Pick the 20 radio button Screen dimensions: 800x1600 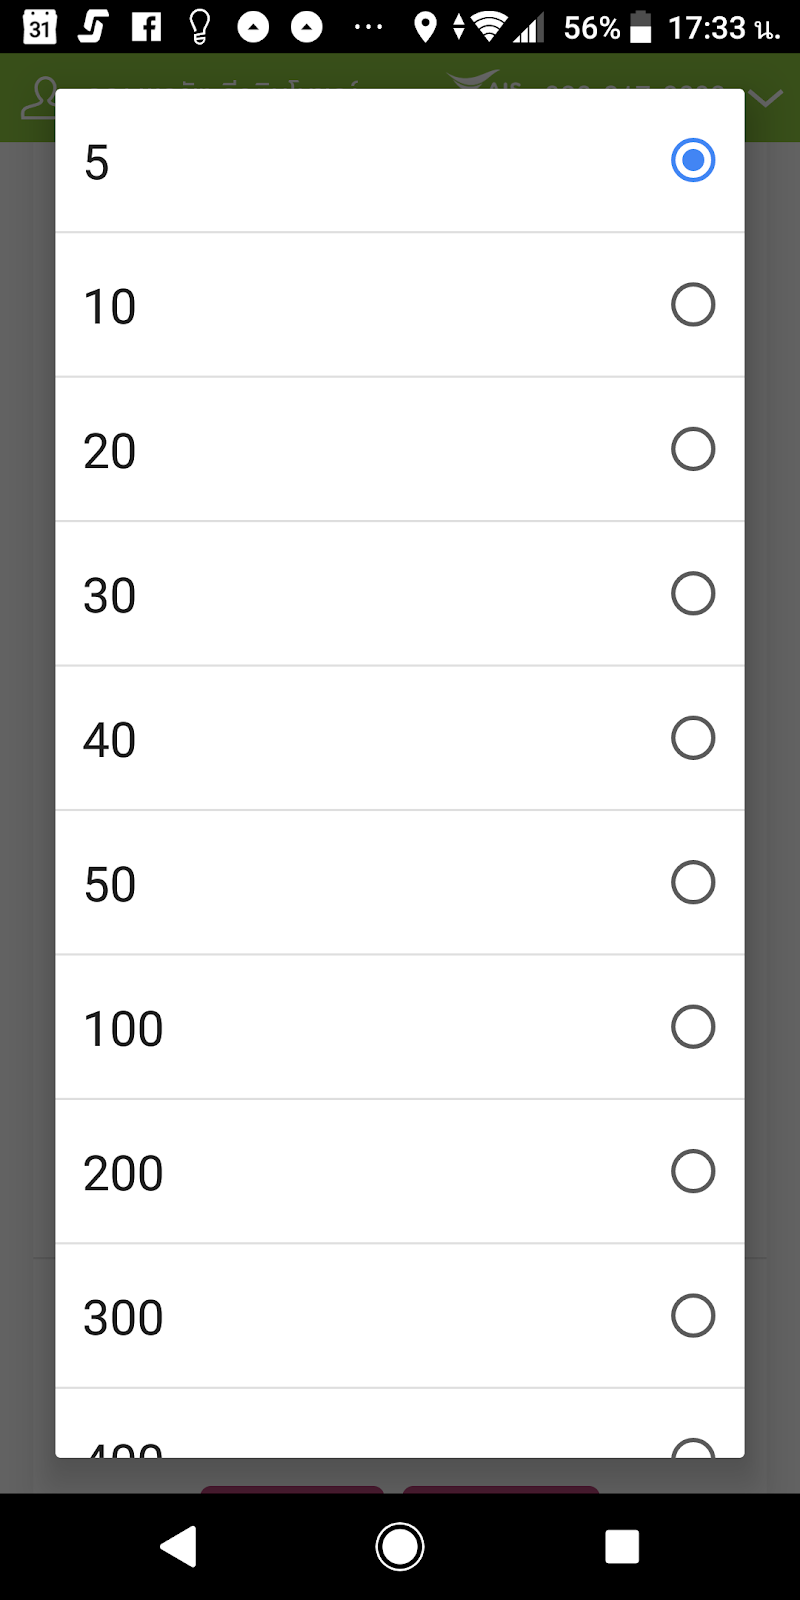[693, 449]
